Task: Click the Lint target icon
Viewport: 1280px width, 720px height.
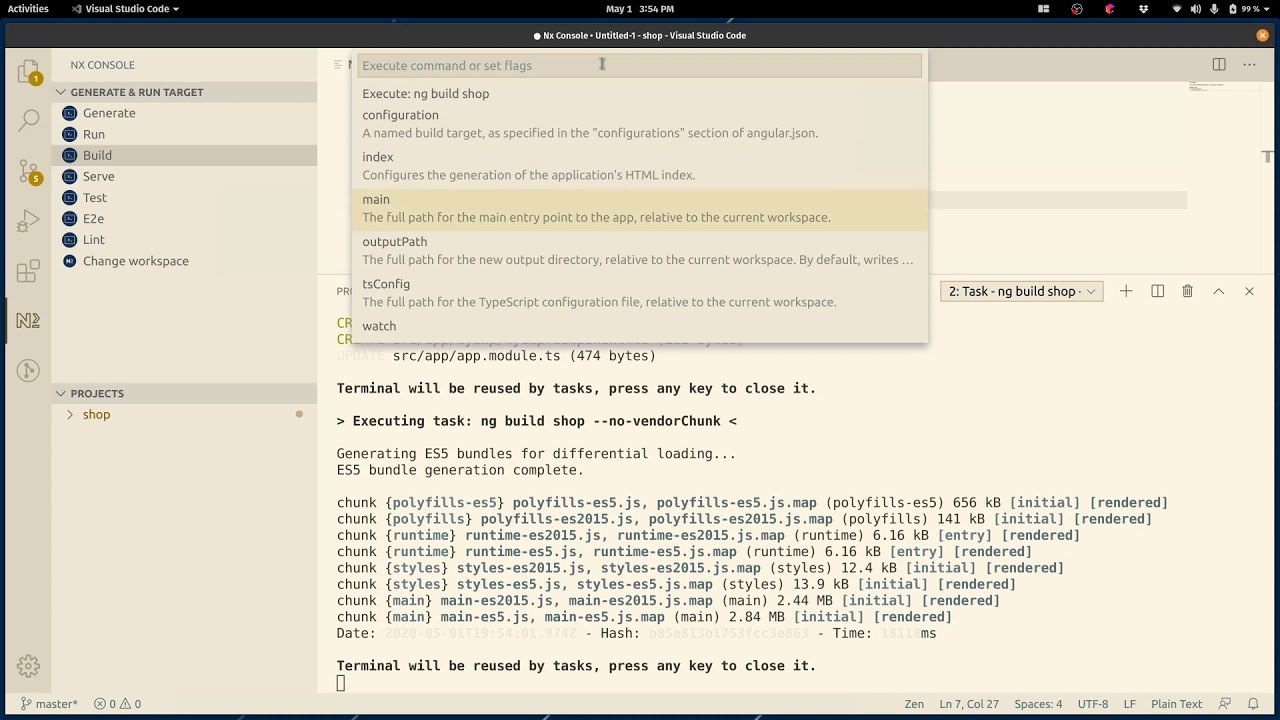Action: pos(69,239)
